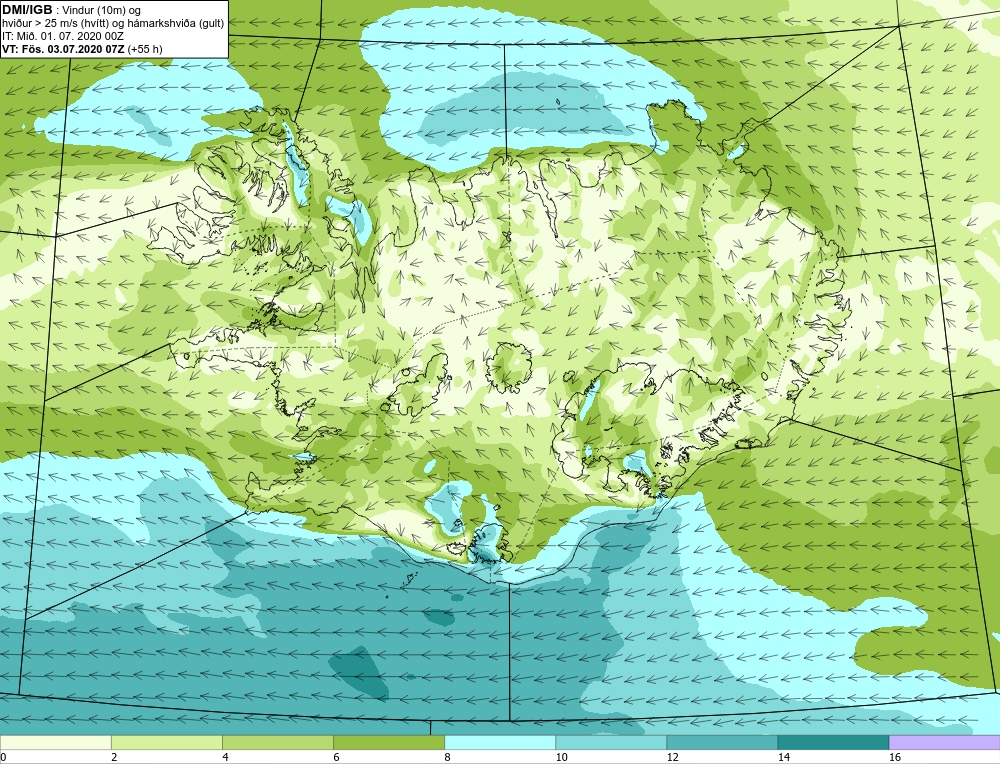Click the legend label '2'
The image size is (1000, 764).
point(115,757)
